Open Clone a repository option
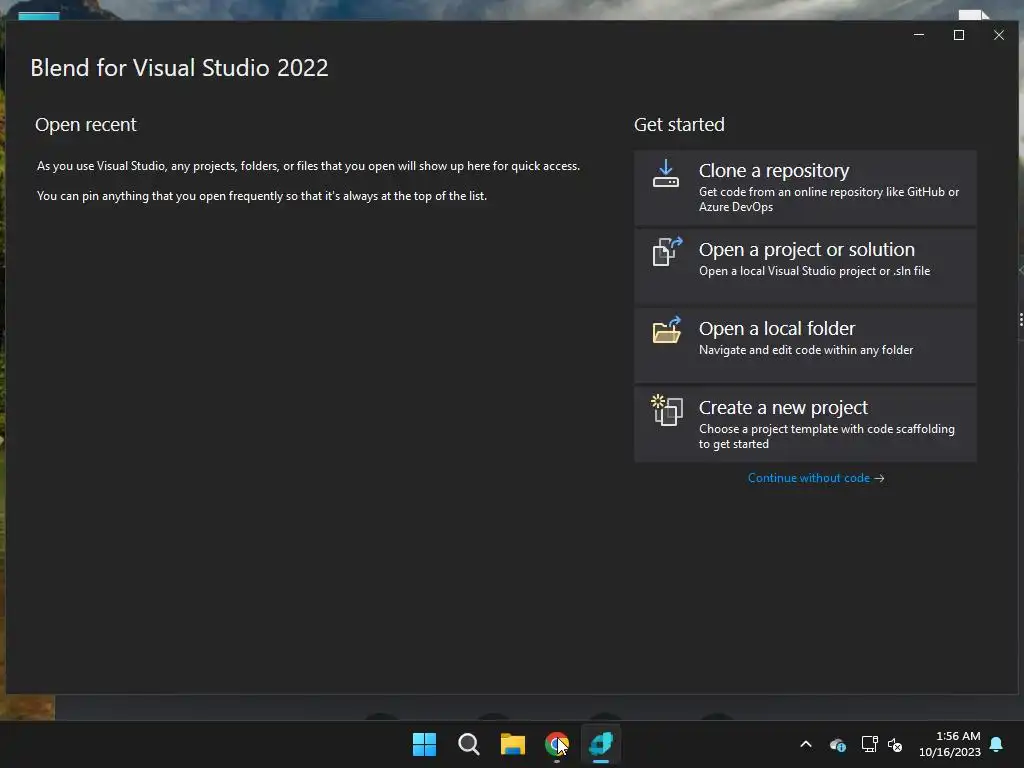The image size is (1024, 768). pos(805,188)
